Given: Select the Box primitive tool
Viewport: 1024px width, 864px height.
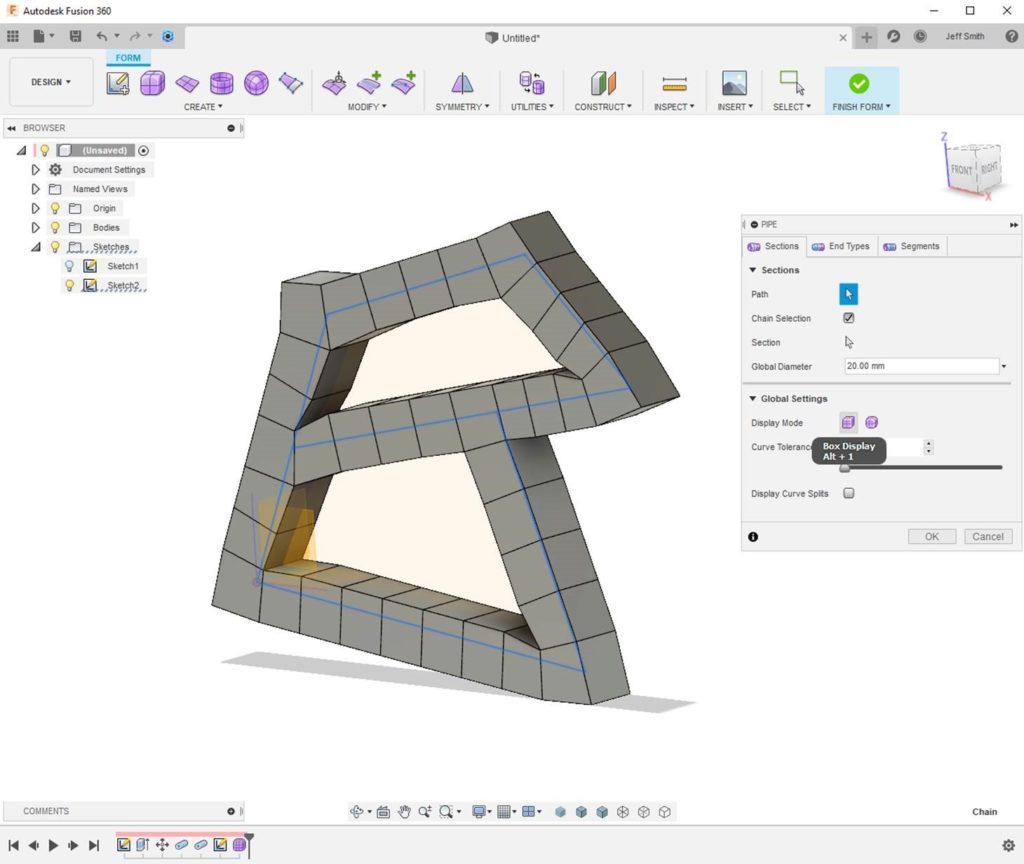Looking at the screenshot, I should point(152,83).
